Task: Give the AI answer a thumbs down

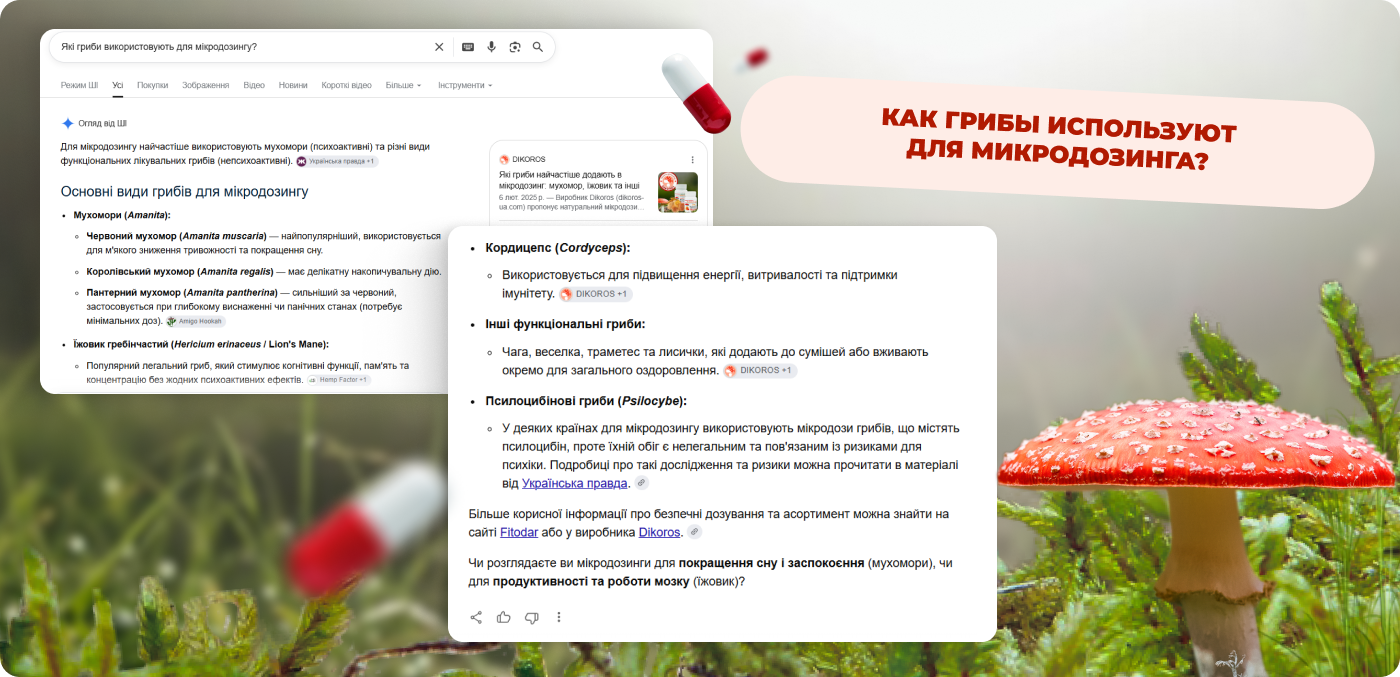Action: coord(532,617)
